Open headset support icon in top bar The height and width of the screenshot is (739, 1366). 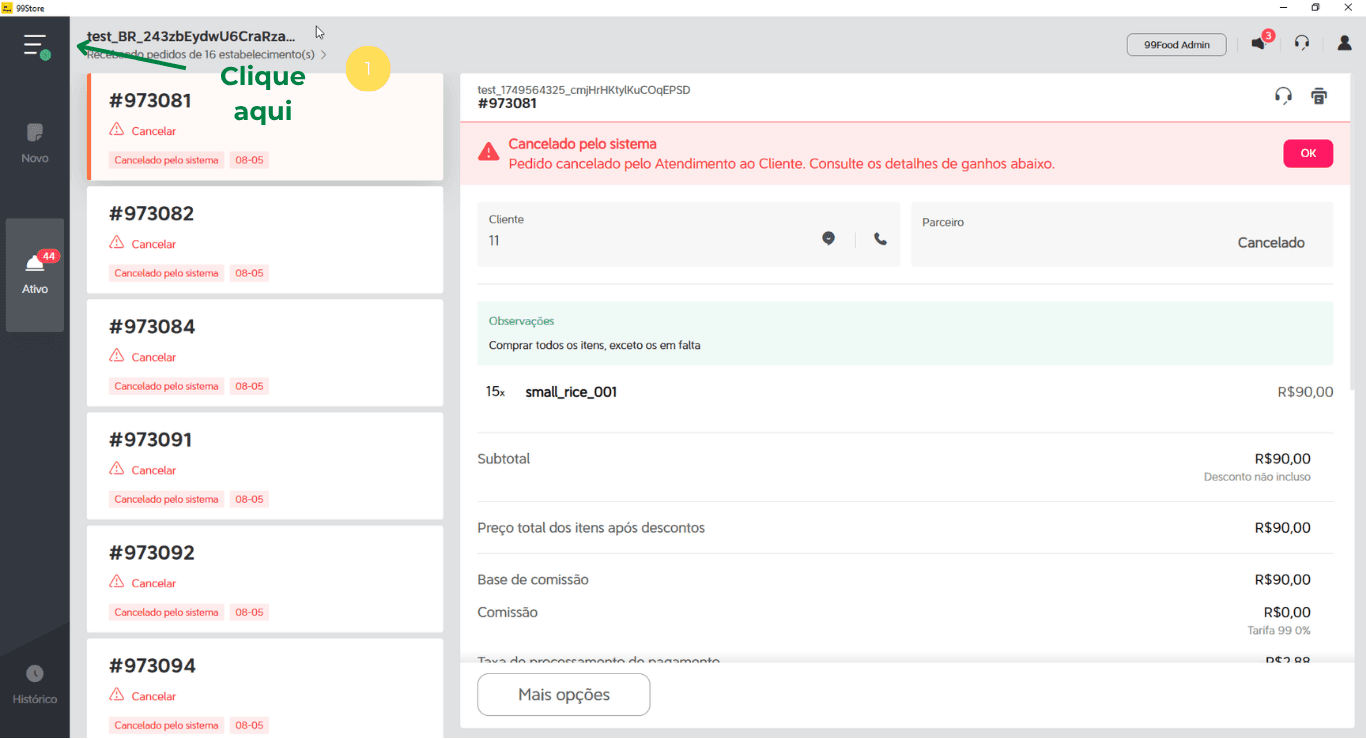click(1301, 44)
